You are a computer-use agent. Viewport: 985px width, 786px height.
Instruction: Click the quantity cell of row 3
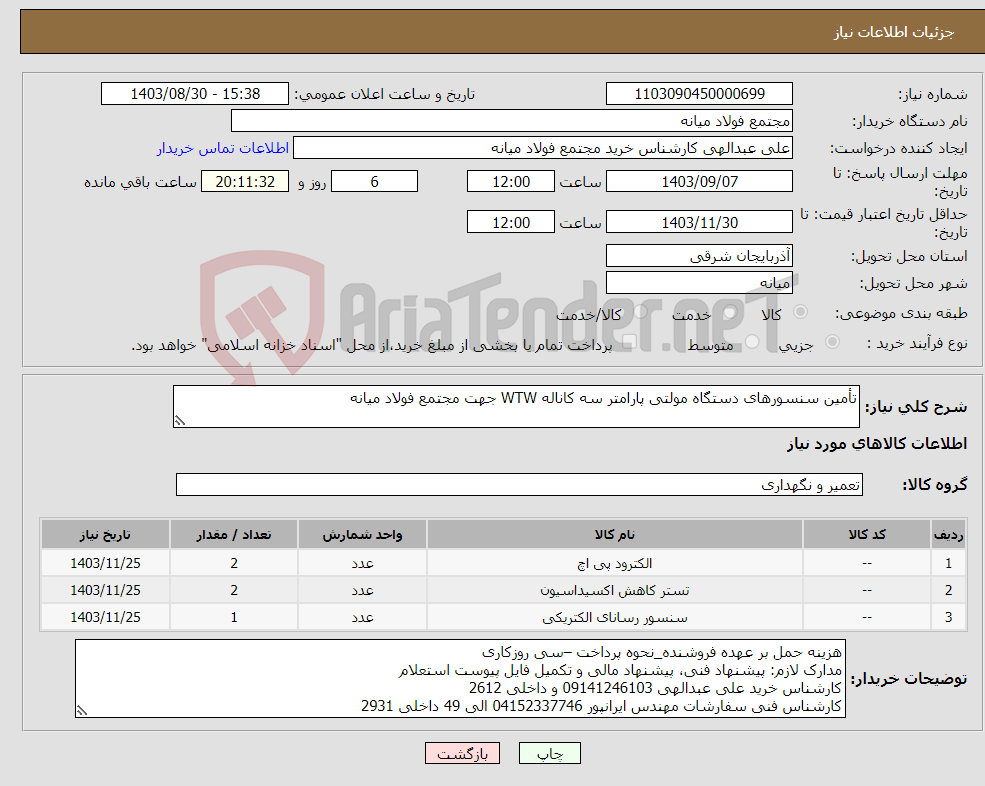(234, 617)
